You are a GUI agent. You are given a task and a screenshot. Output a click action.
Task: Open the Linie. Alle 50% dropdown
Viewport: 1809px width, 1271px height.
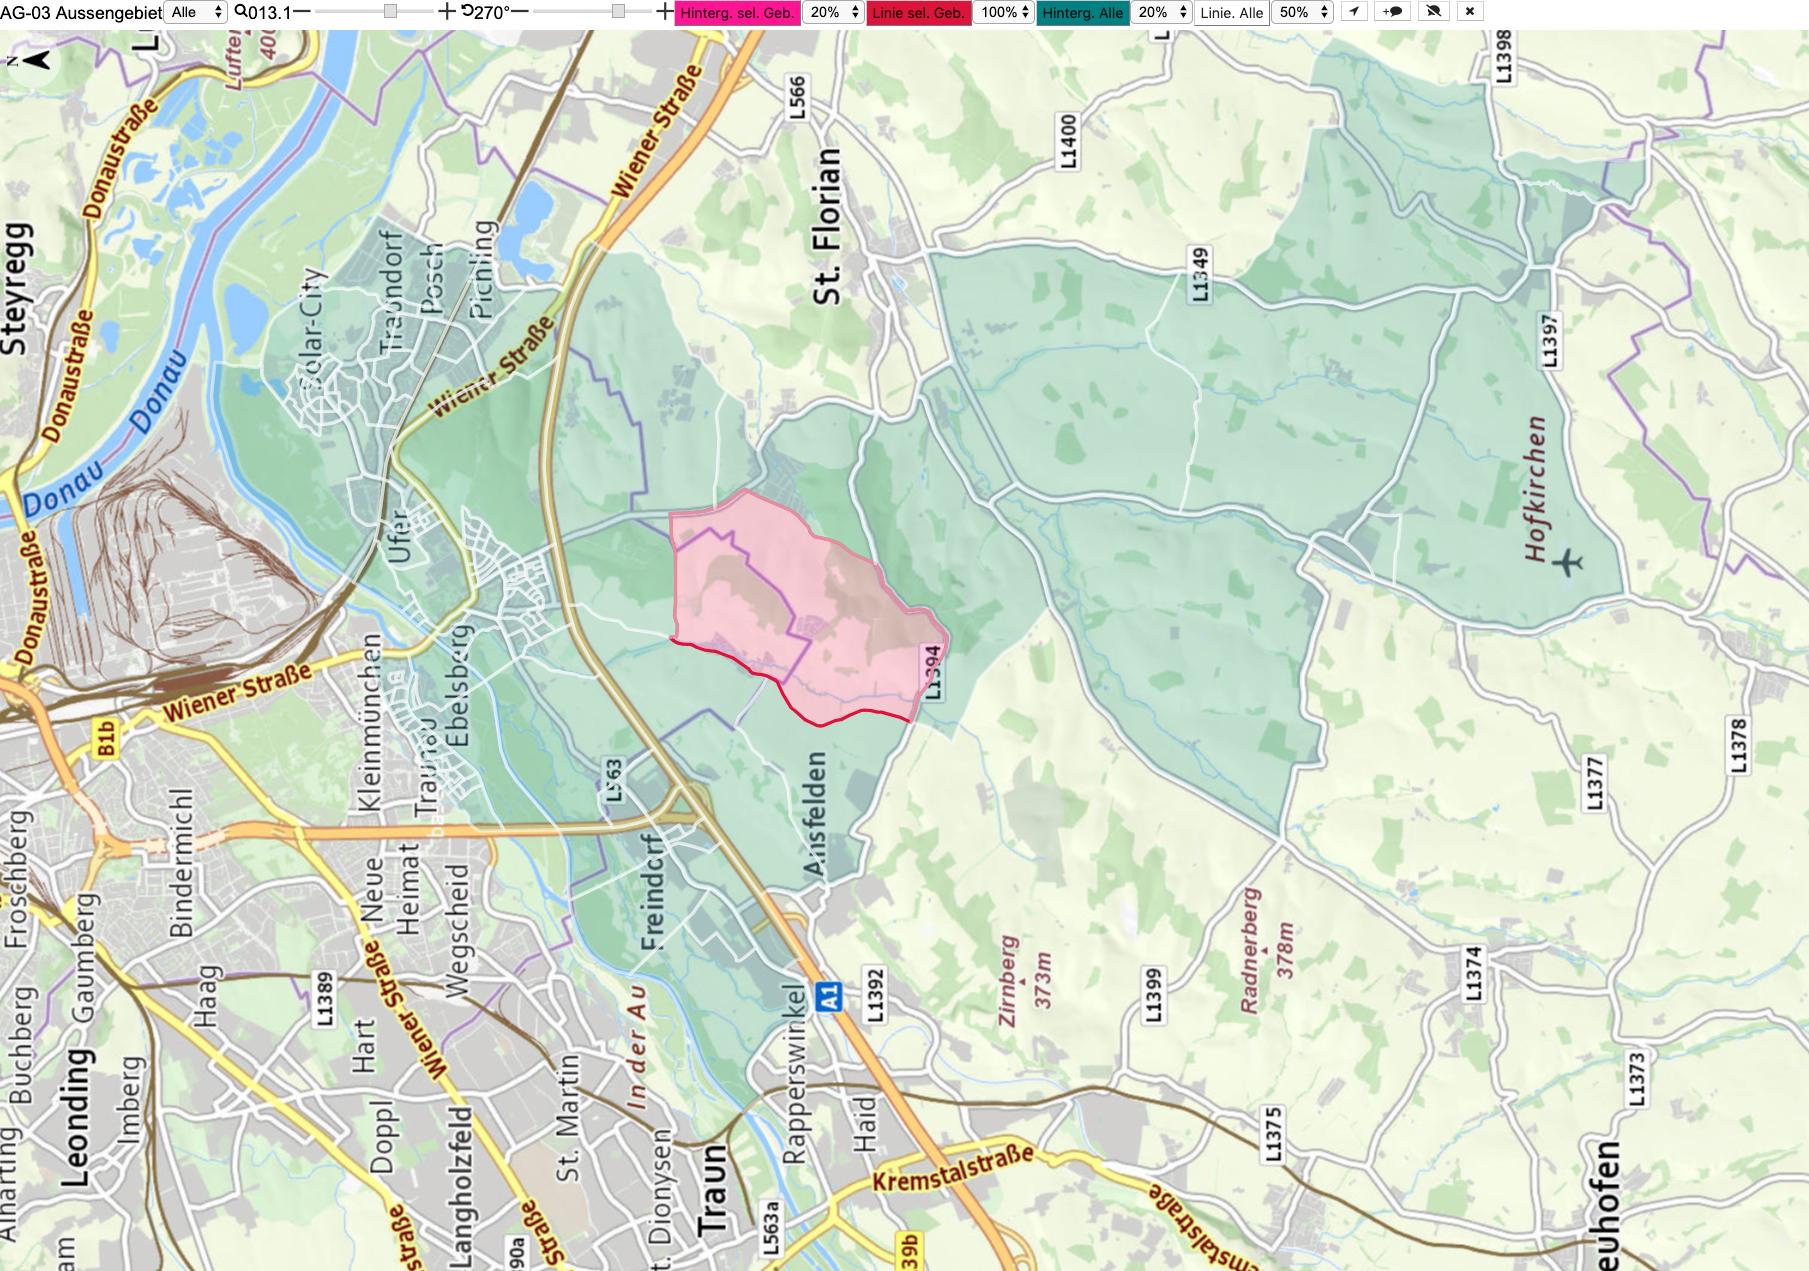pos(1303,12)
